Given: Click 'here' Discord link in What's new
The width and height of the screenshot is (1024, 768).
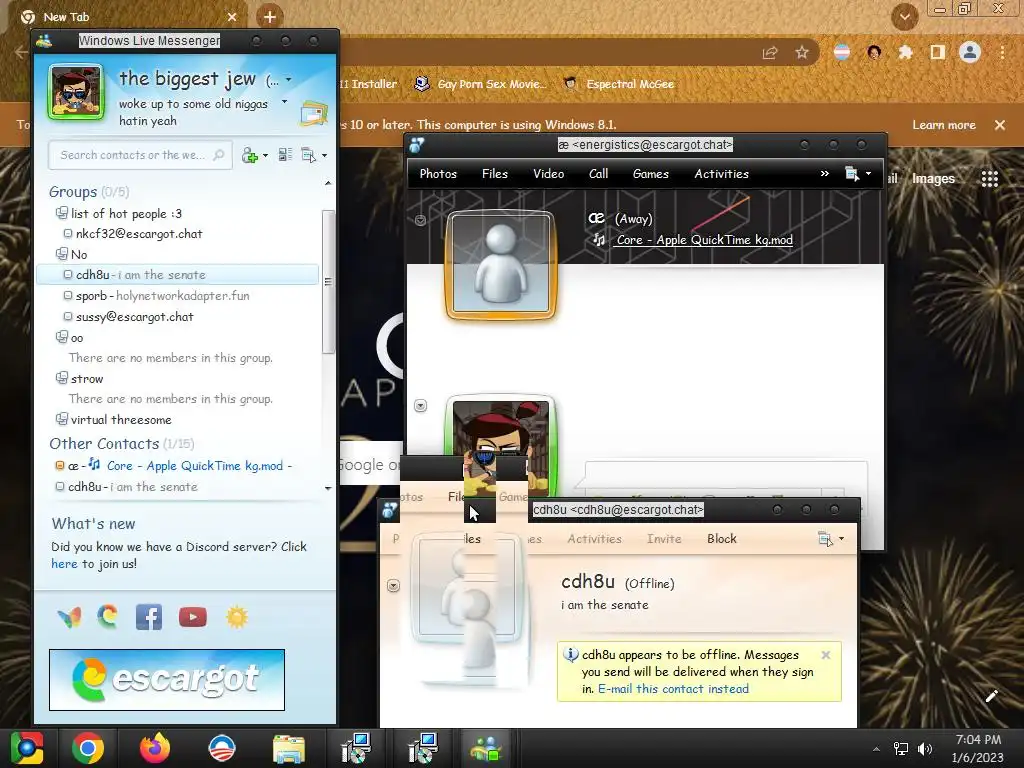Looking at the screenshot, I should 64,564.
